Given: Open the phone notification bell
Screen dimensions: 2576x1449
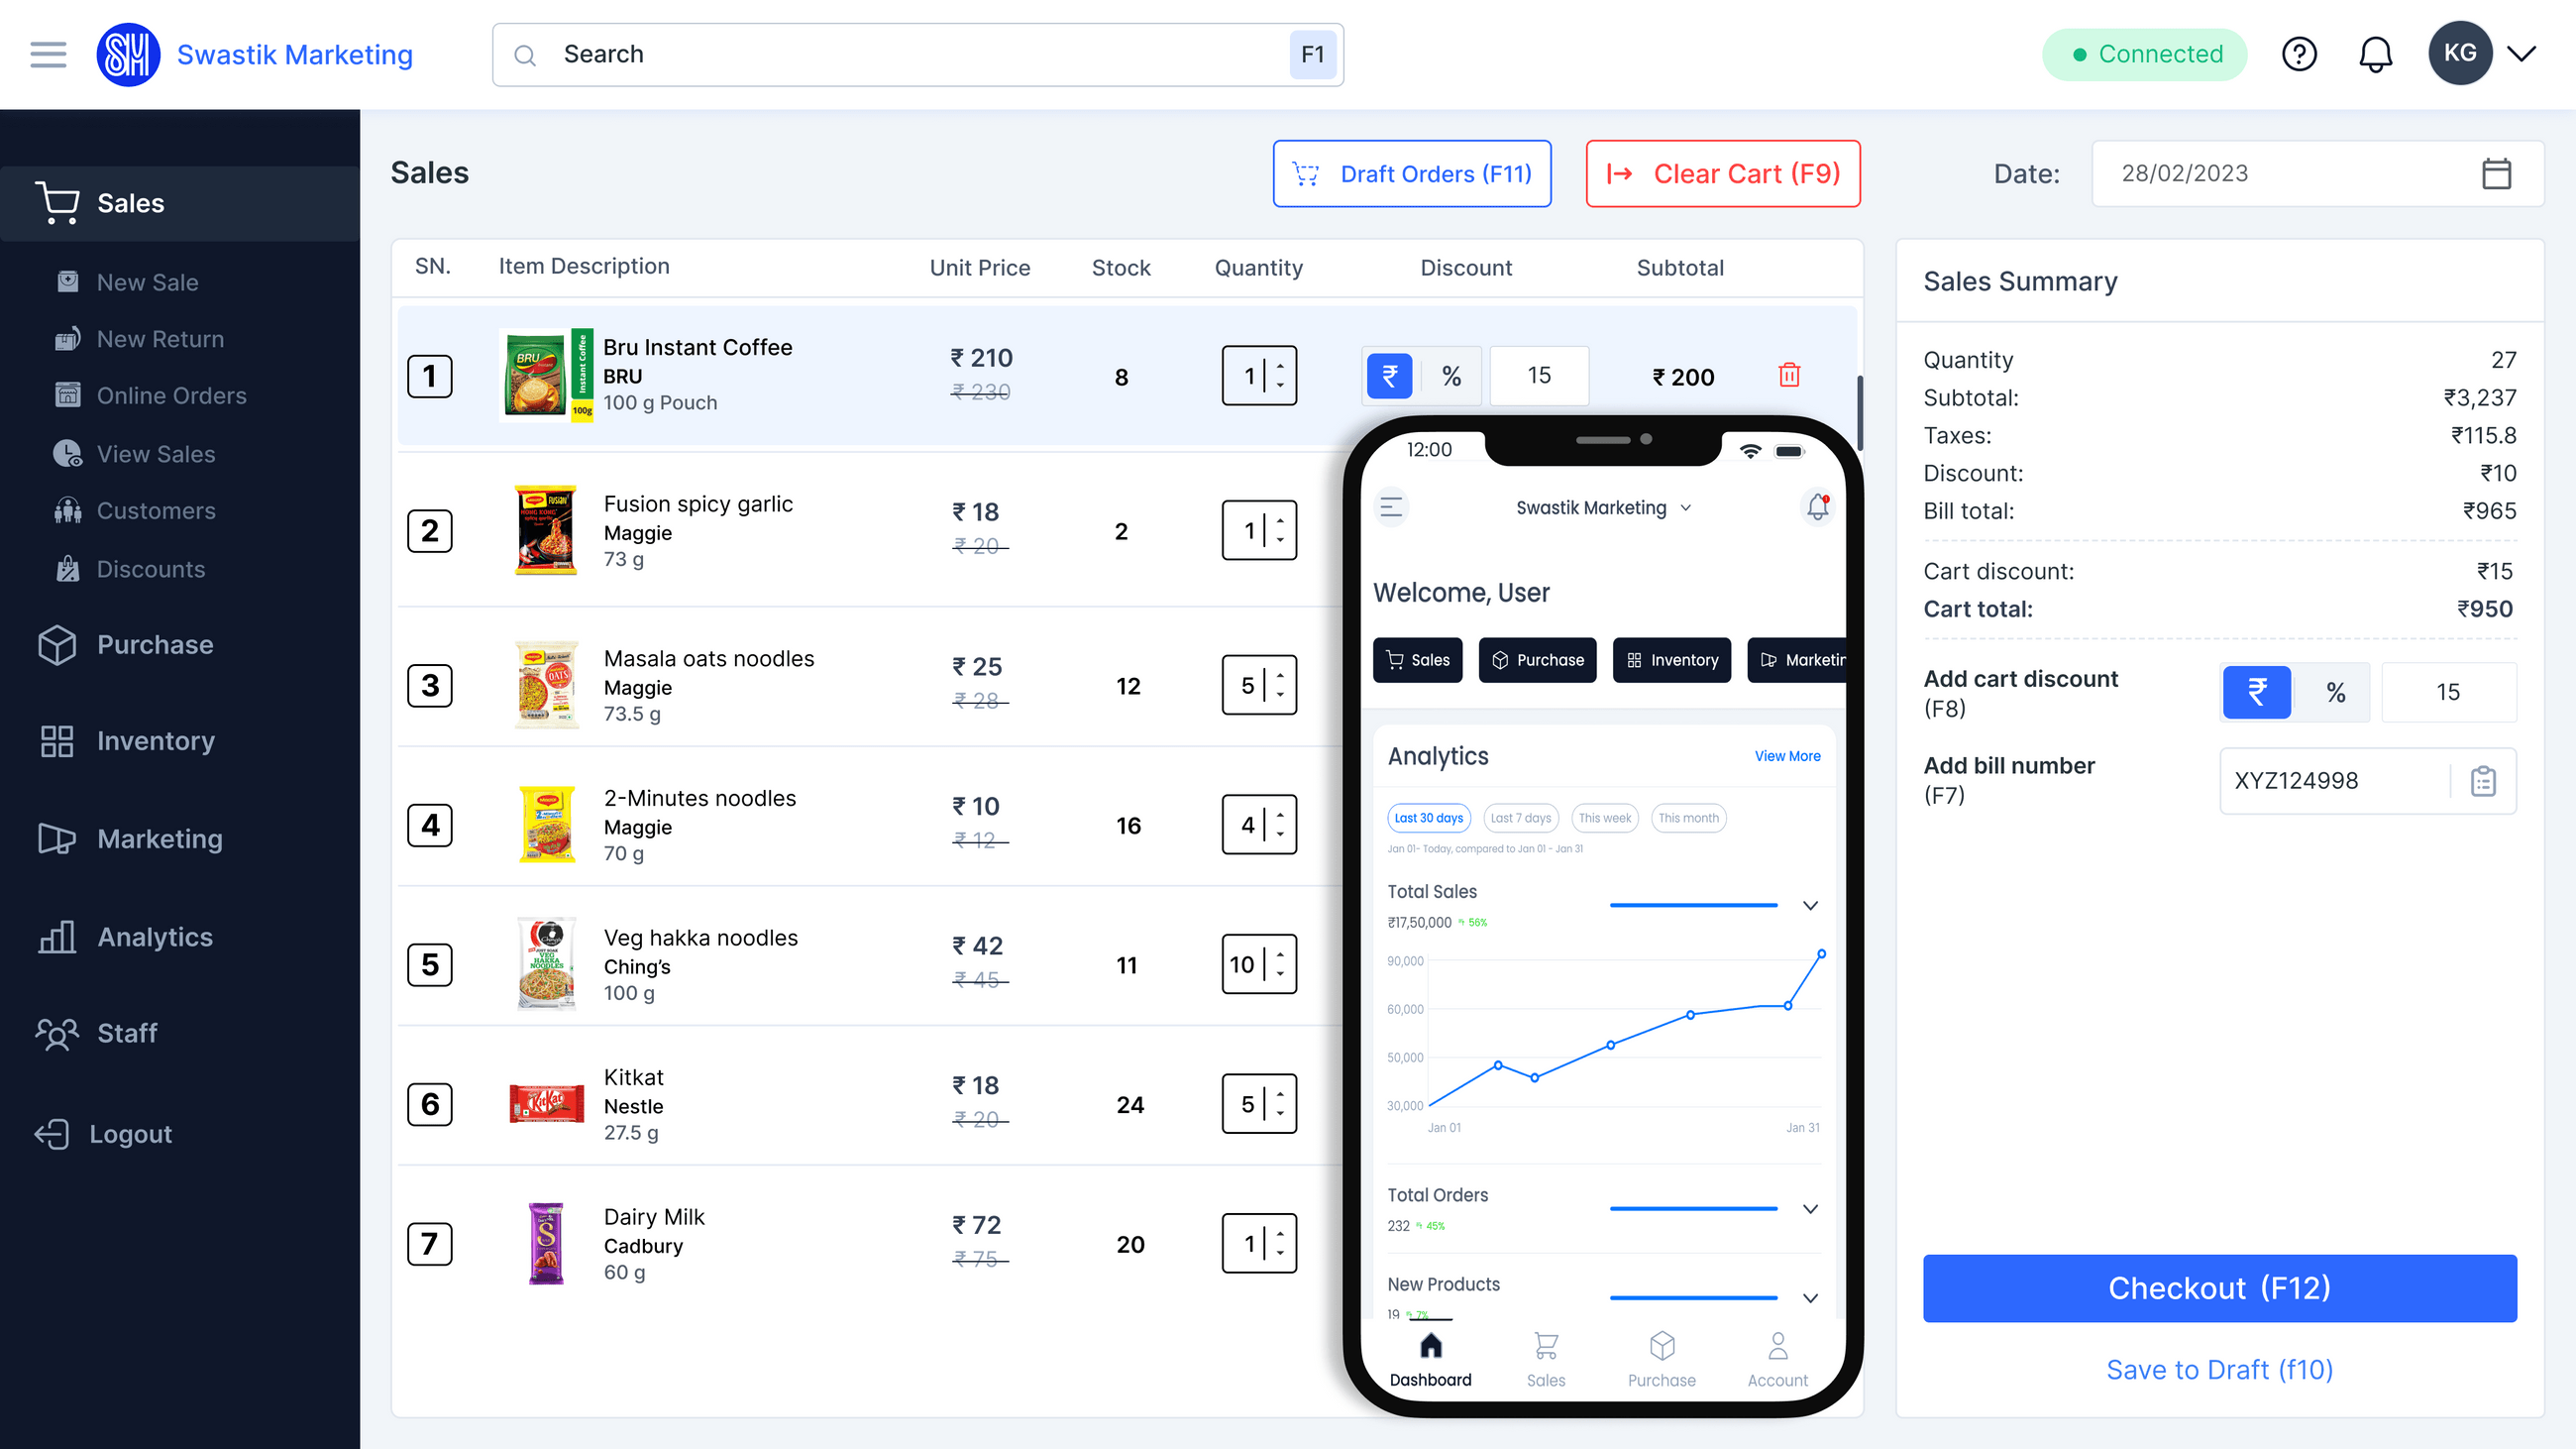Looking at the screenshot, I should coord(1817,507).
